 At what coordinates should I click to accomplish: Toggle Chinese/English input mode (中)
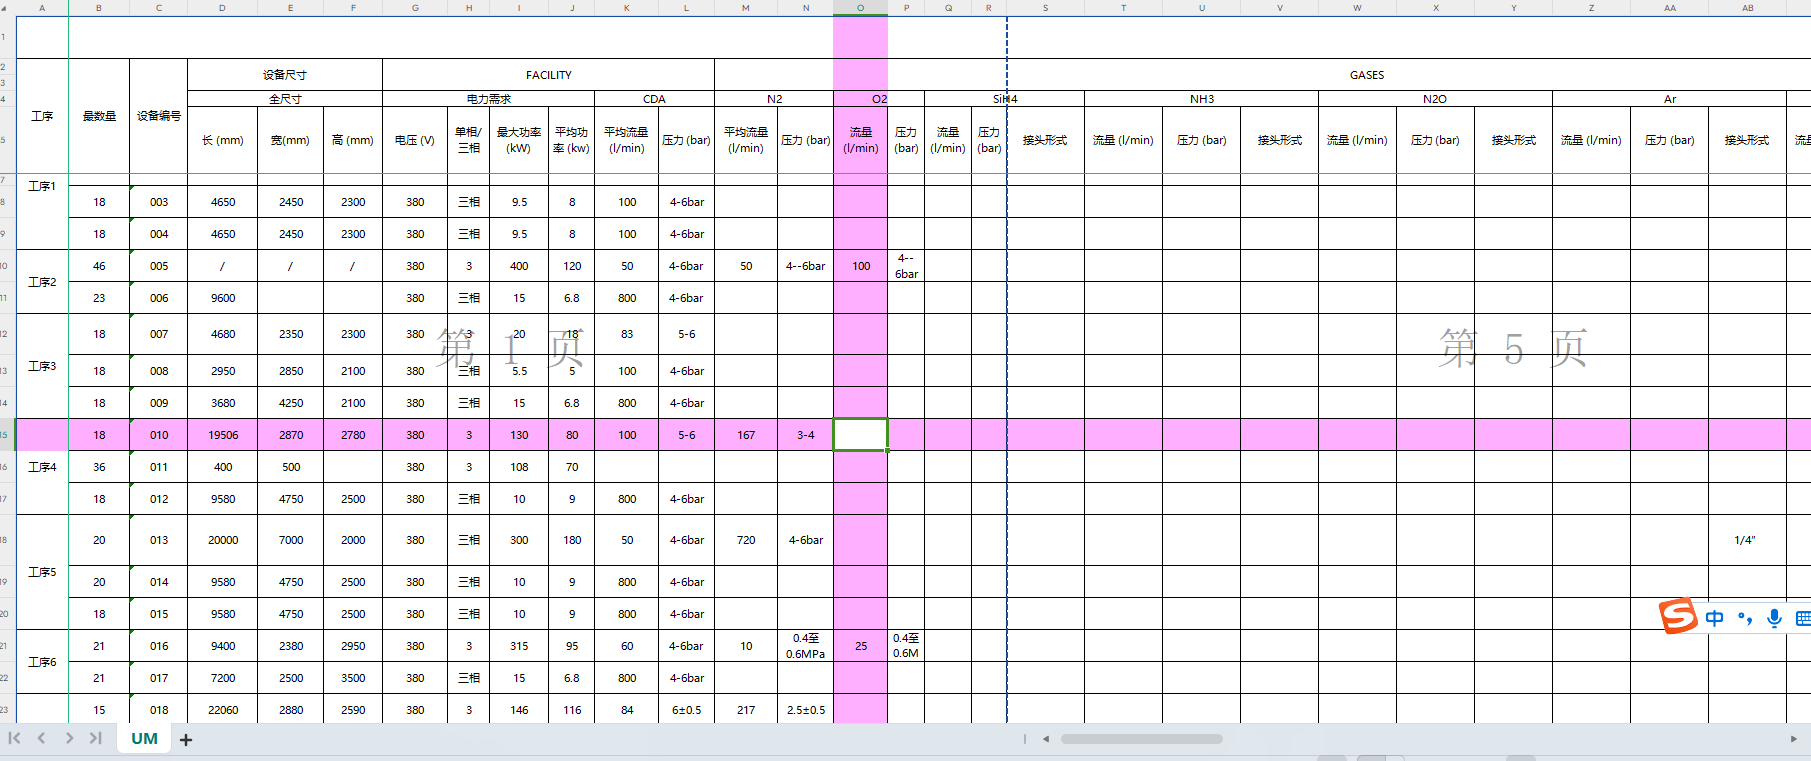click(1715, 618)
